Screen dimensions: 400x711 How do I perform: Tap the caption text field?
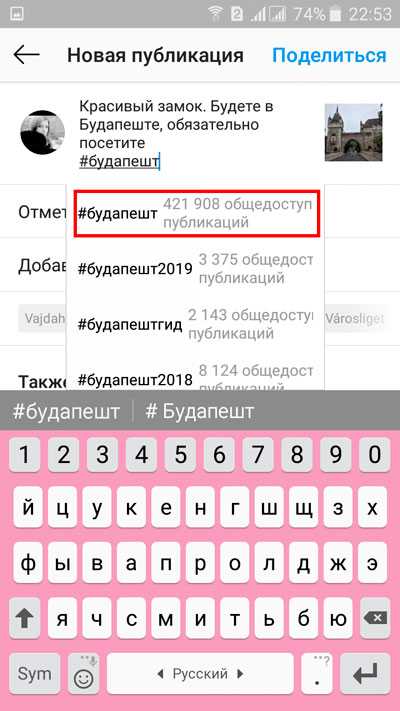(x=195, y=134)
